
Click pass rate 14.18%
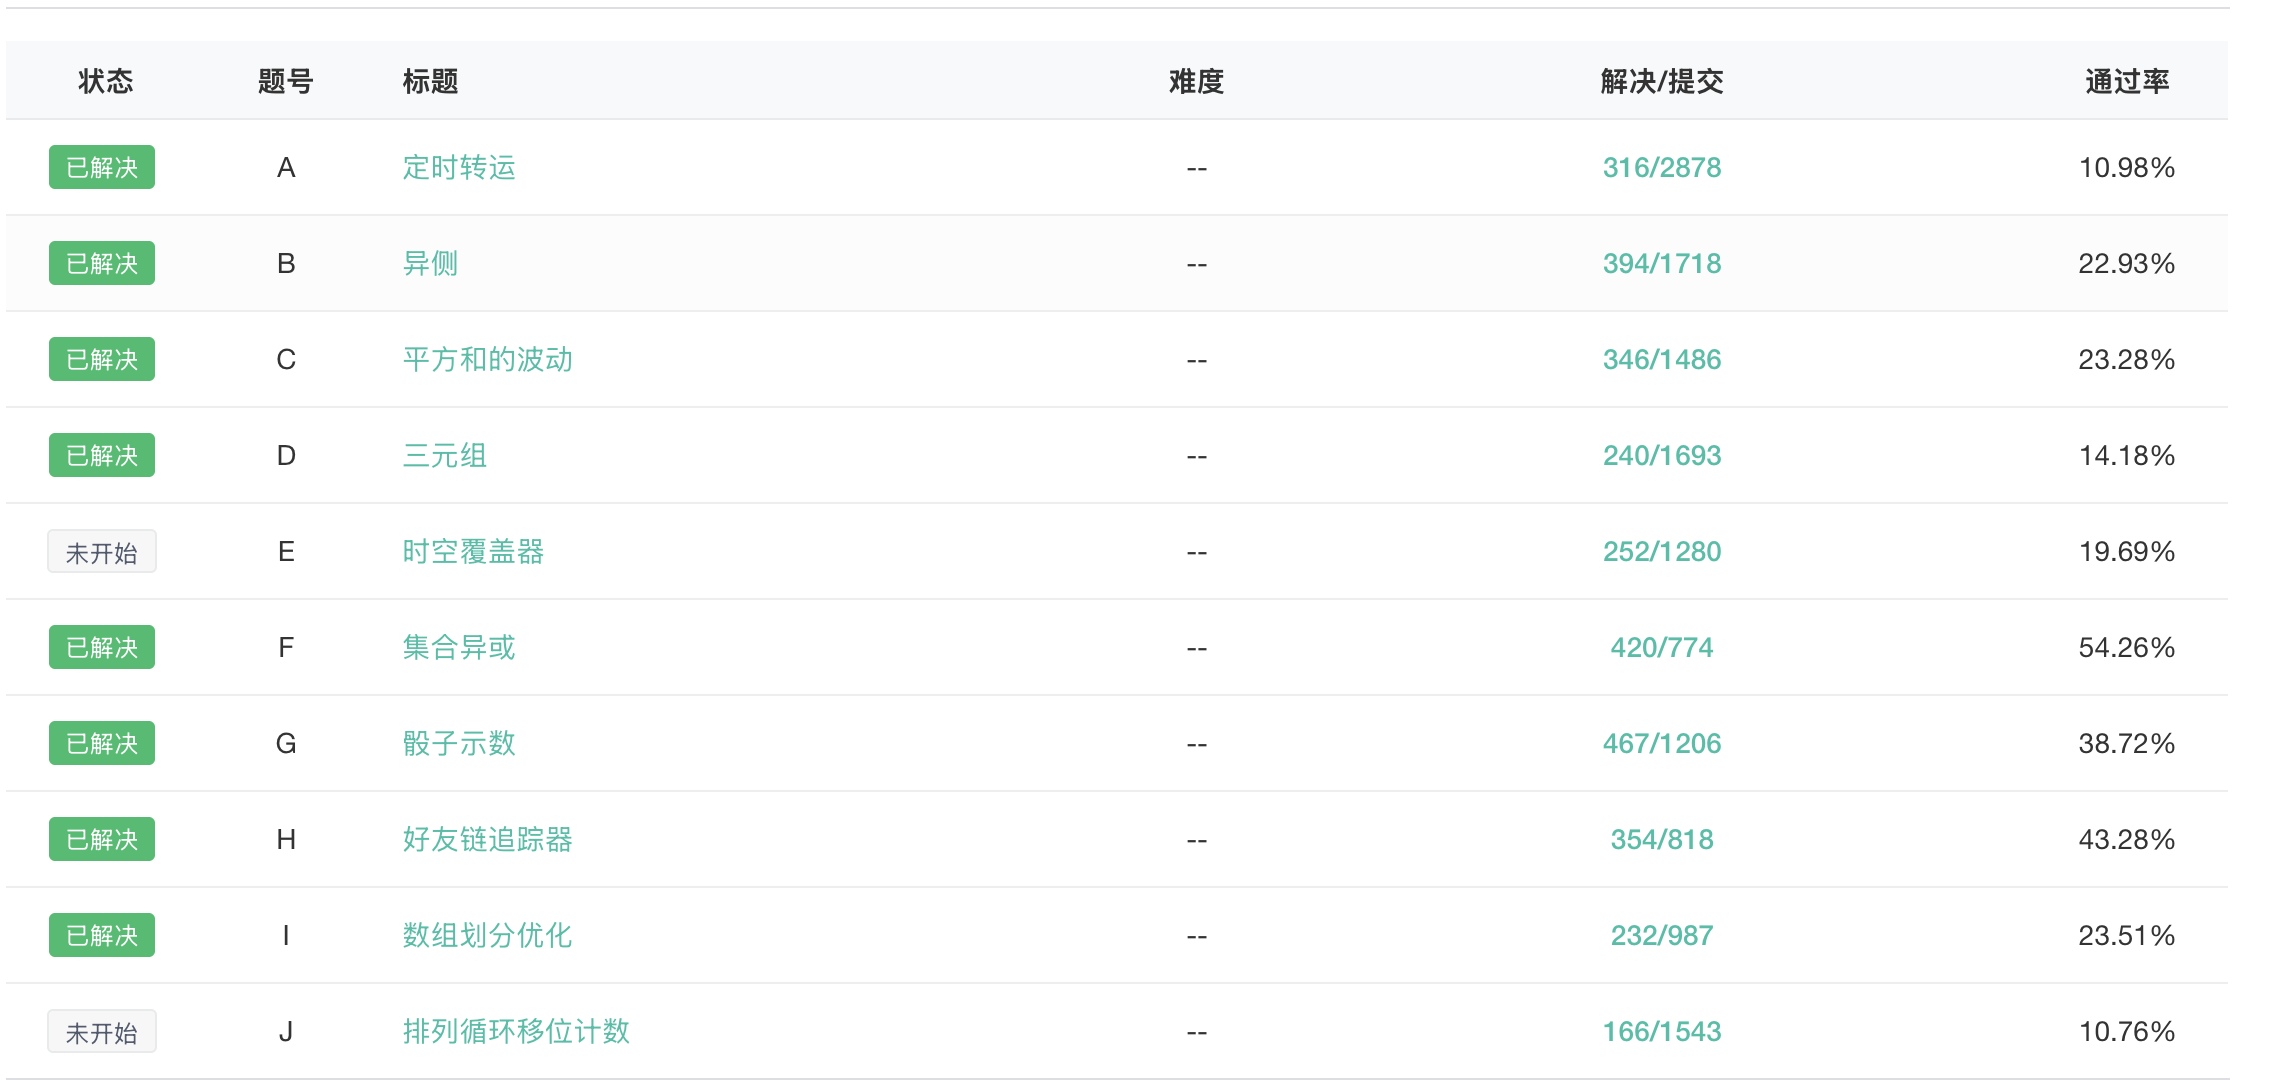click(x=2127, y=455)
